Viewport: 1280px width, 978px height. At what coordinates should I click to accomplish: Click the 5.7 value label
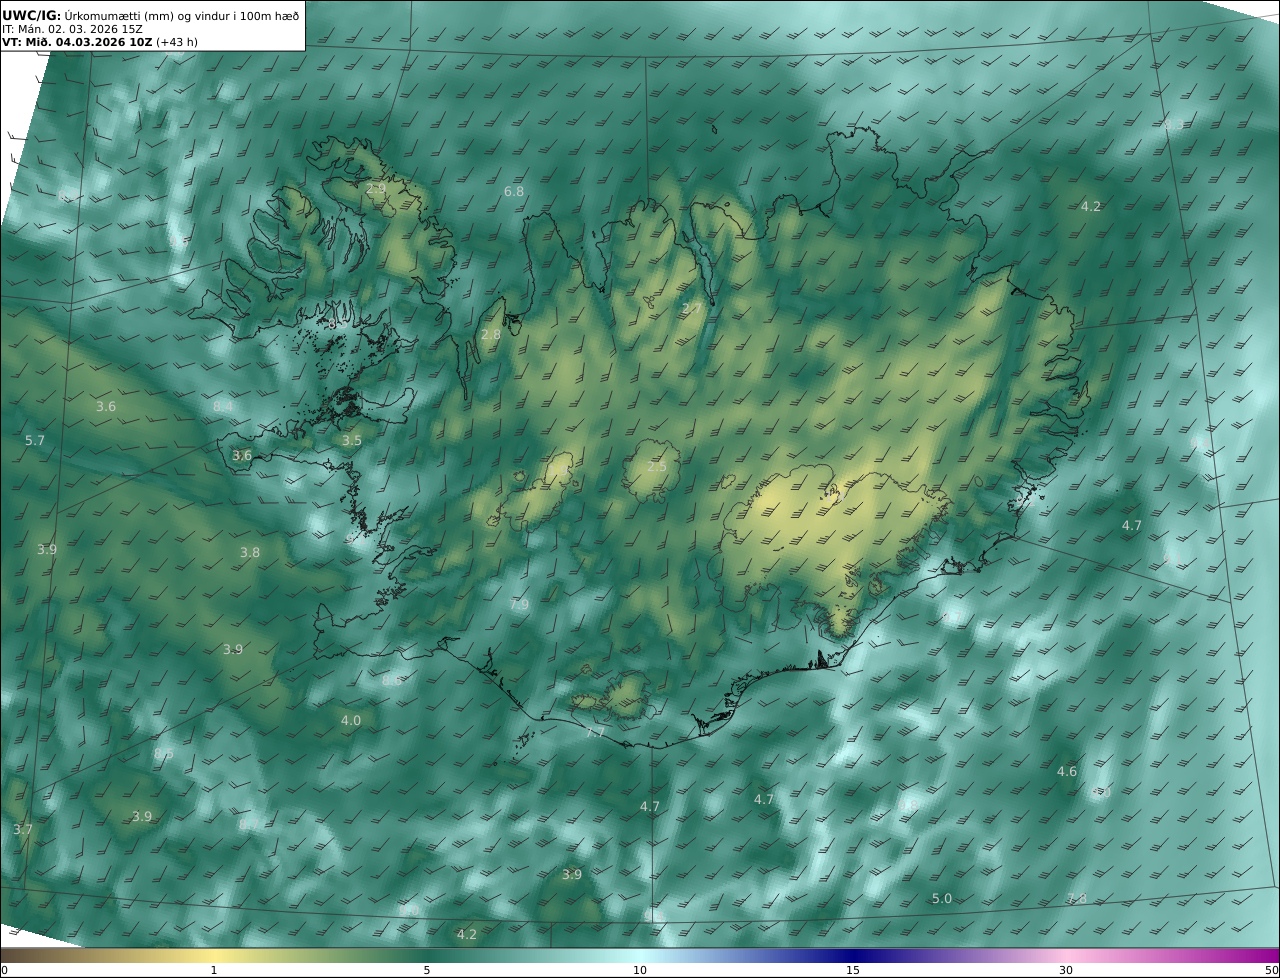pos(35,441)
